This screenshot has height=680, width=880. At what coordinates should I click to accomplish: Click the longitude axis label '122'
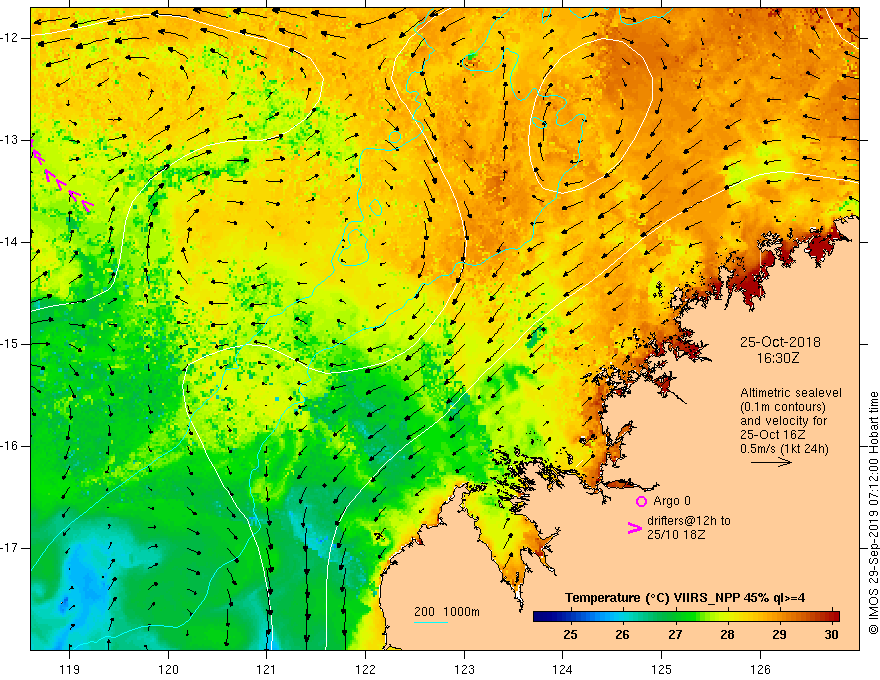(365, 669)
